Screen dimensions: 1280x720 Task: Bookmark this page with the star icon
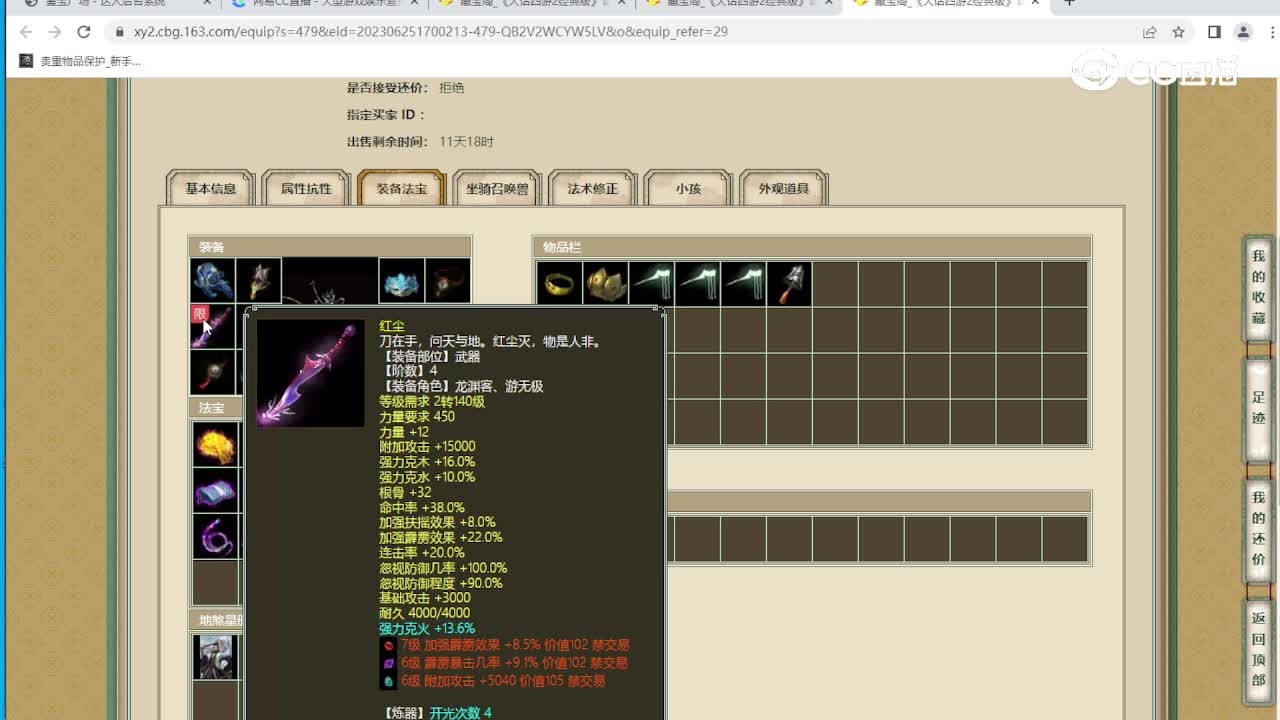coord(1179,32)
